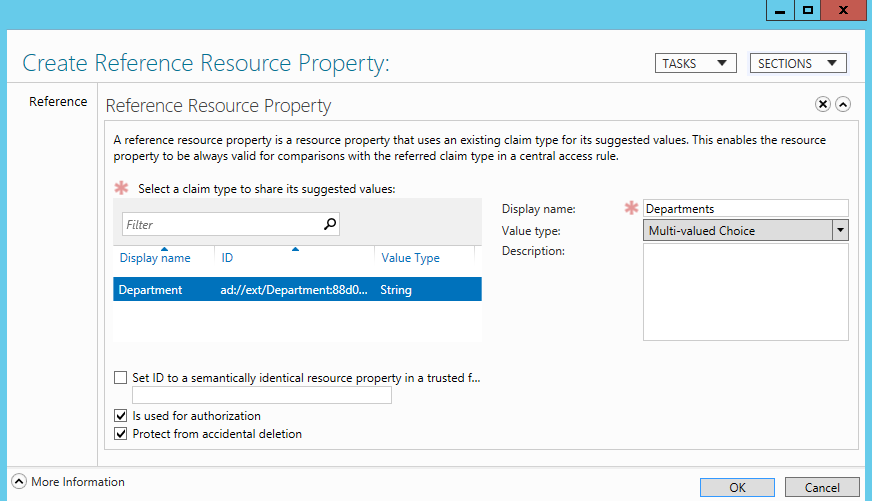
Task: Sort by Display name column header
Action: pos(155,258)
